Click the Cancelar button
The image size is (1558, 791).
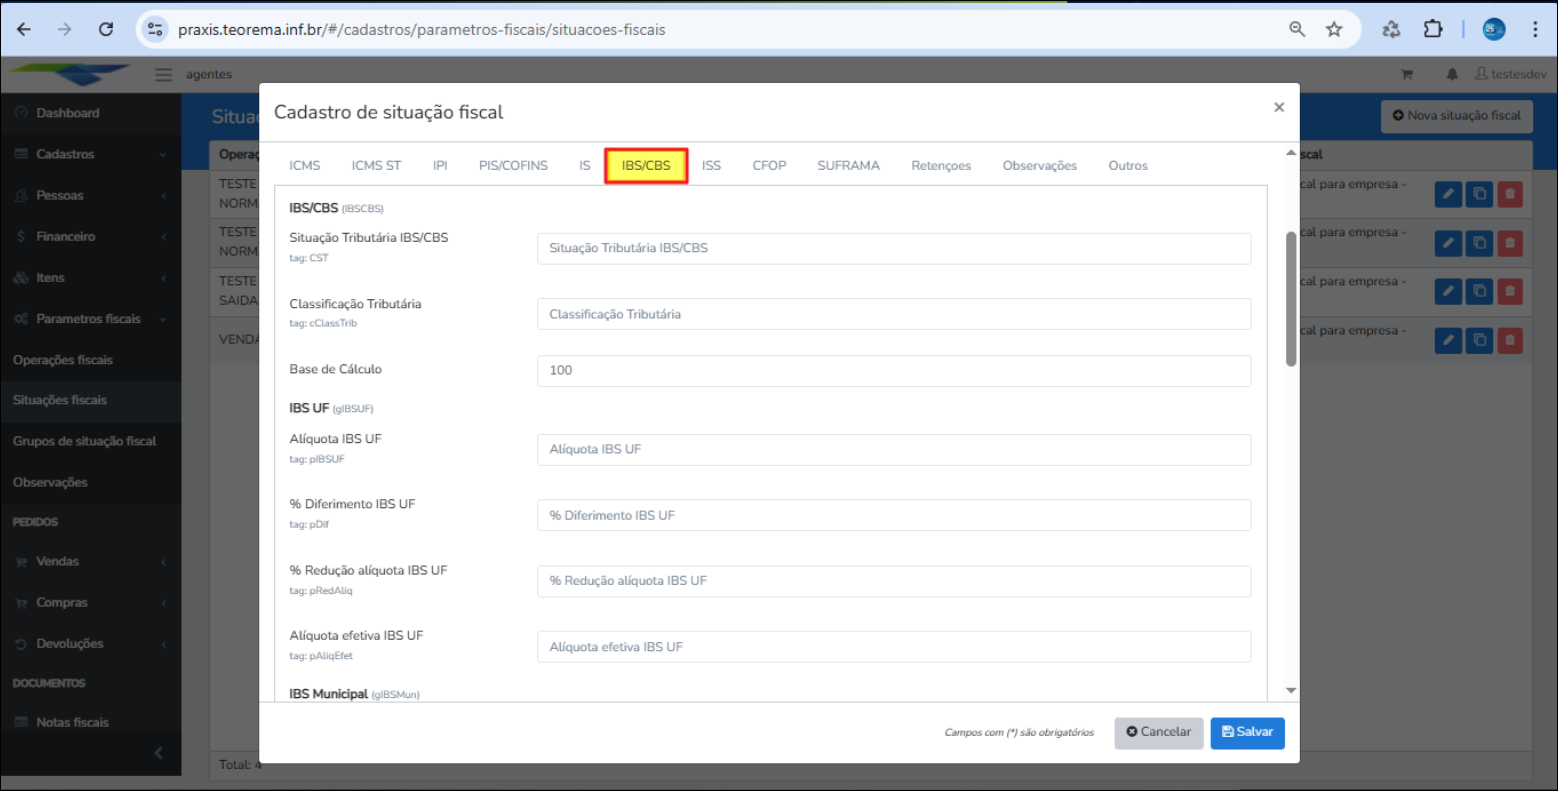(1158, 732)
